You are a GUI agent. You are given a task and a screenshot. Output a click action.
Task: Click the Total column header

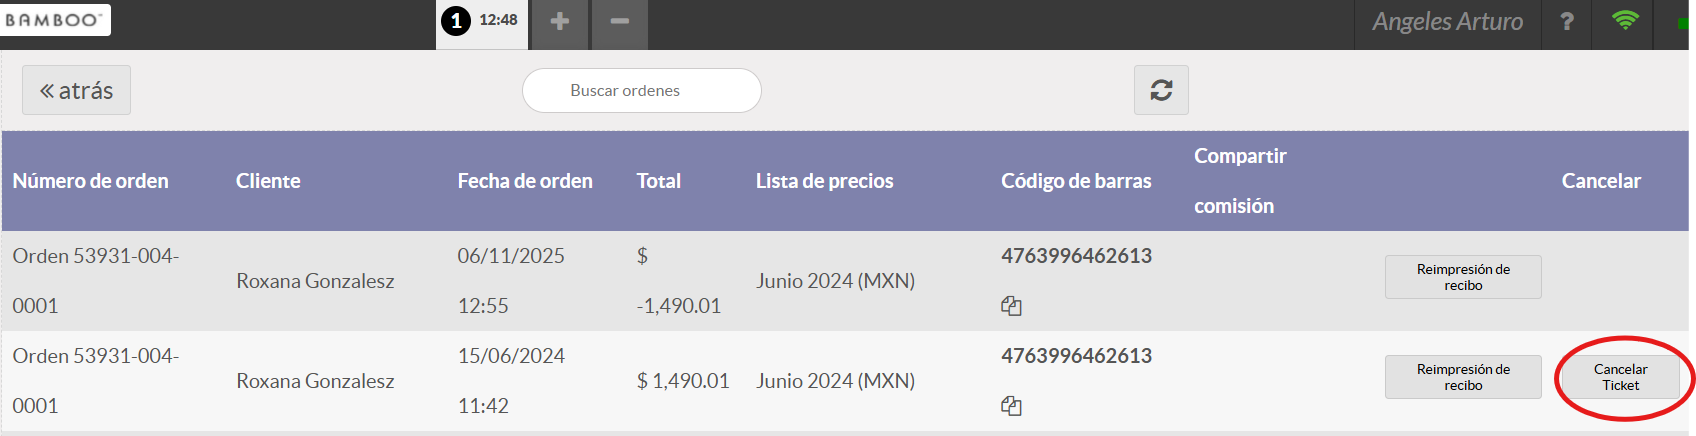tap(658, 181)
